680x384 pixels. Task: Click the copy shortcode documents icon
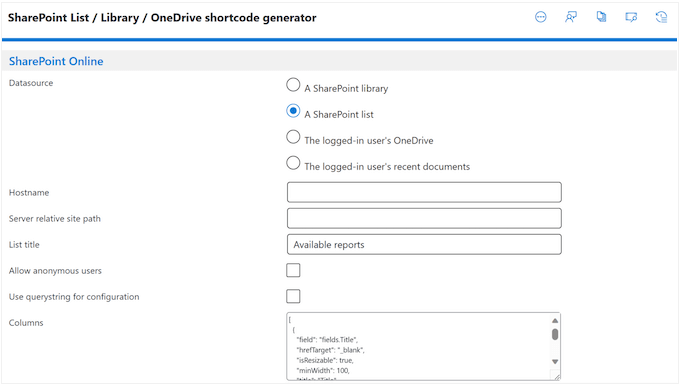click(x=601, y=17)
